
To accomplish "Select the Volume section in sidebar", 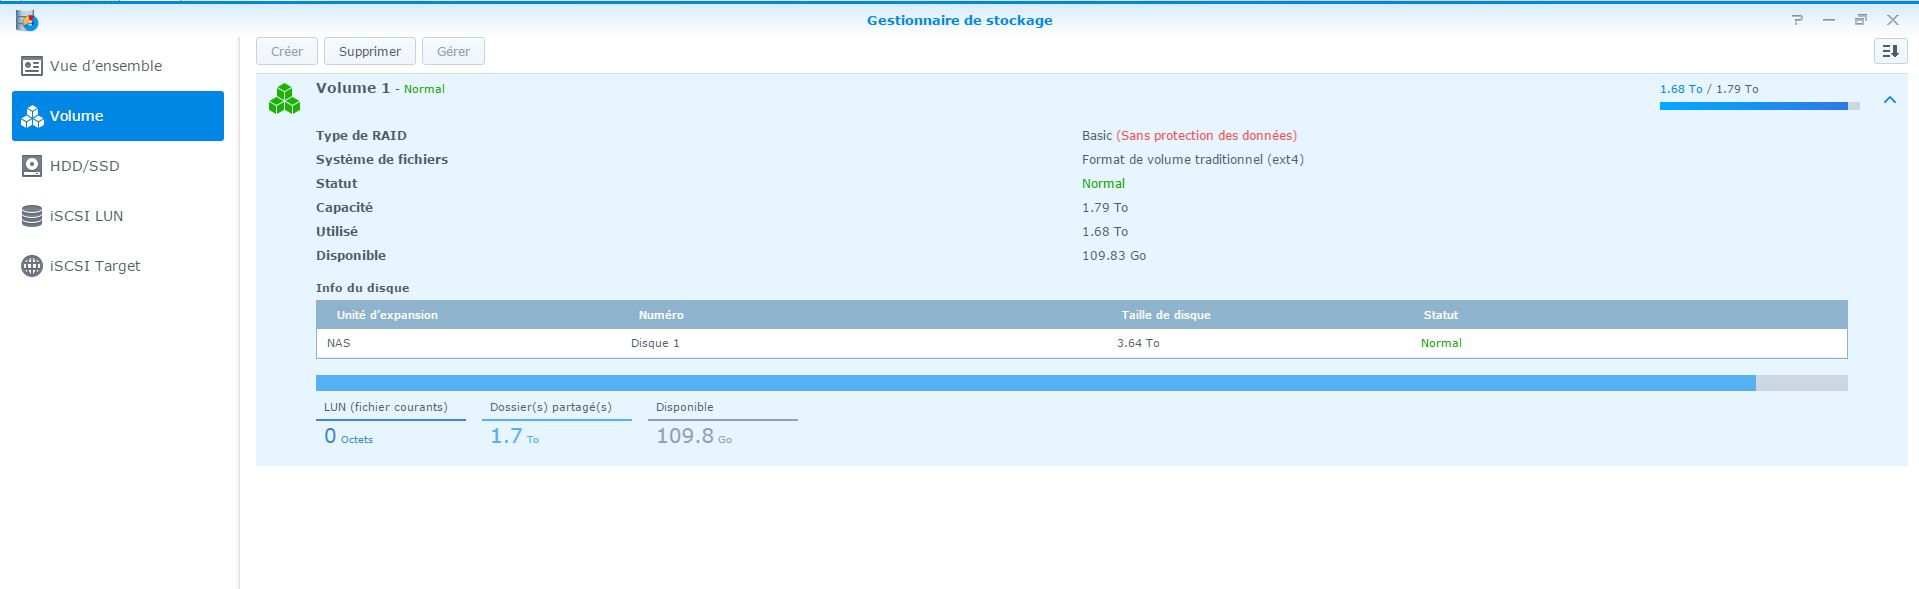I will coord(118,116).
